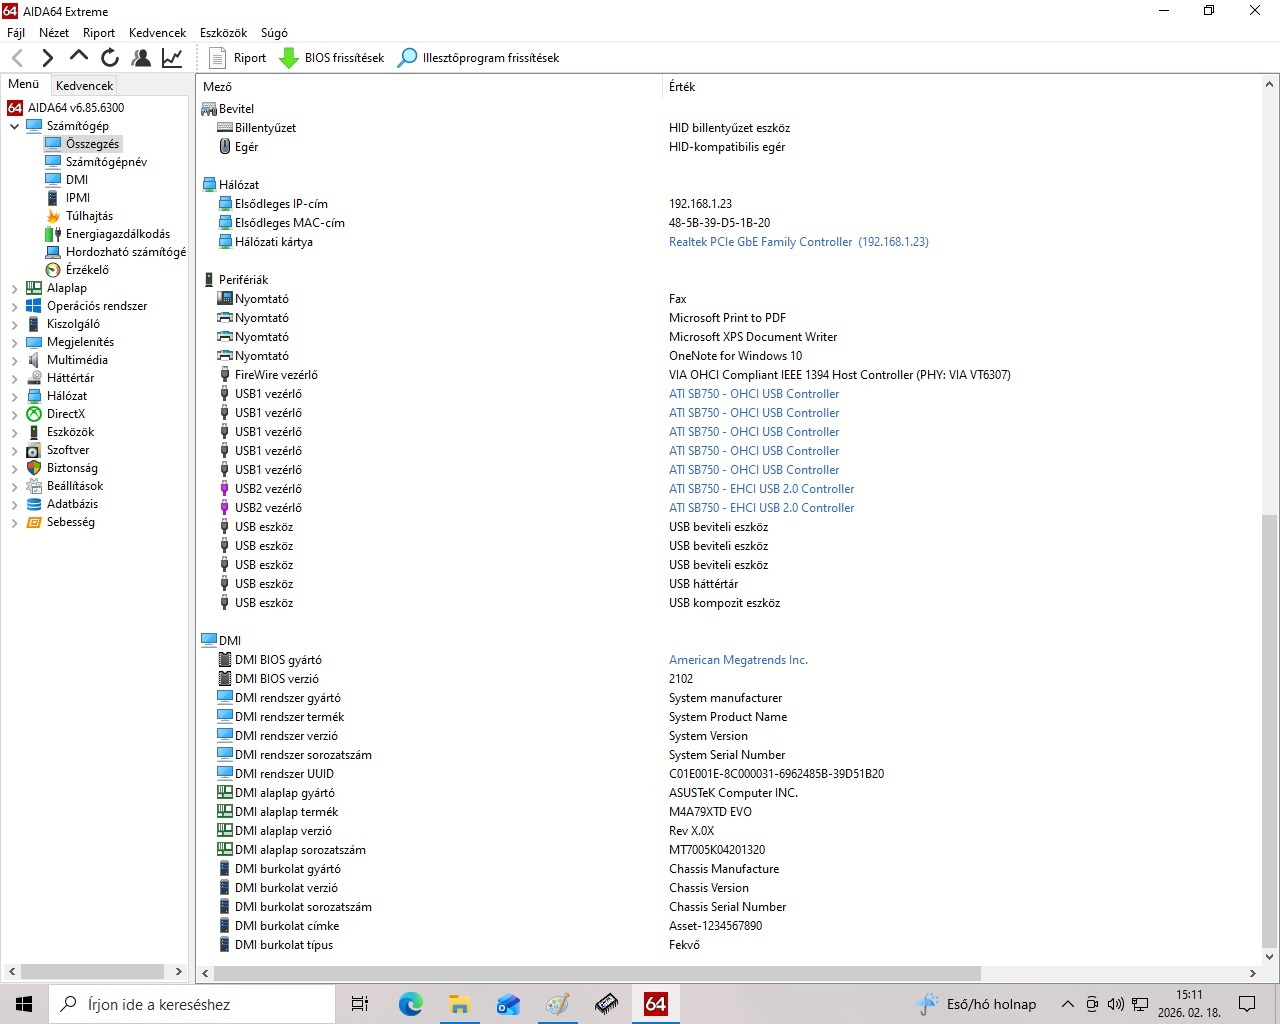Expand the Biztonság tree node
1280x1024 pixels.
(14, 468)
